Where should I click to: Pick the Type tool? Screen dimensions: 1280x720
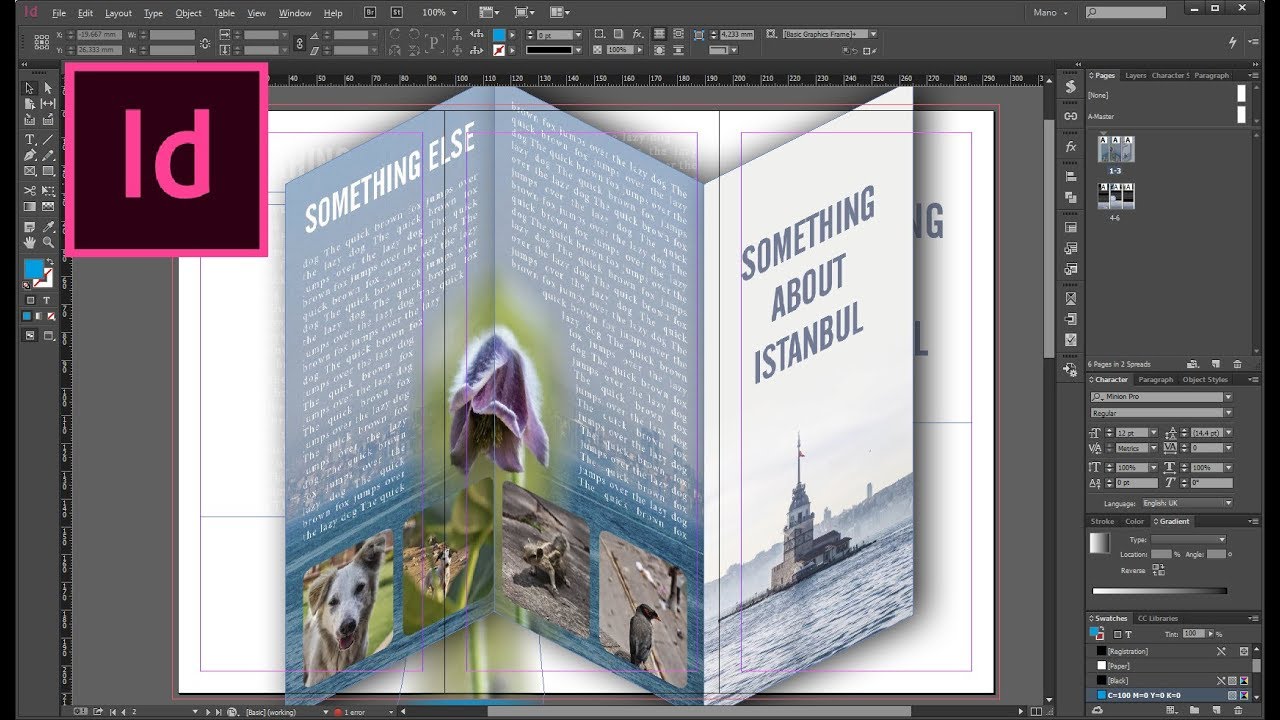[30, 139]
